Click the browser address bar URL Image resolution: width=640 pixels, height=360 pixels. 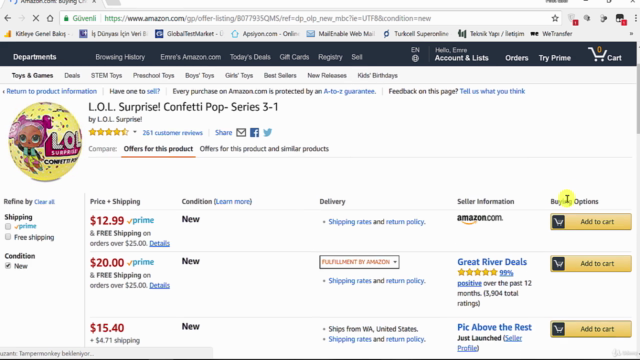click(x=267, y=18)
